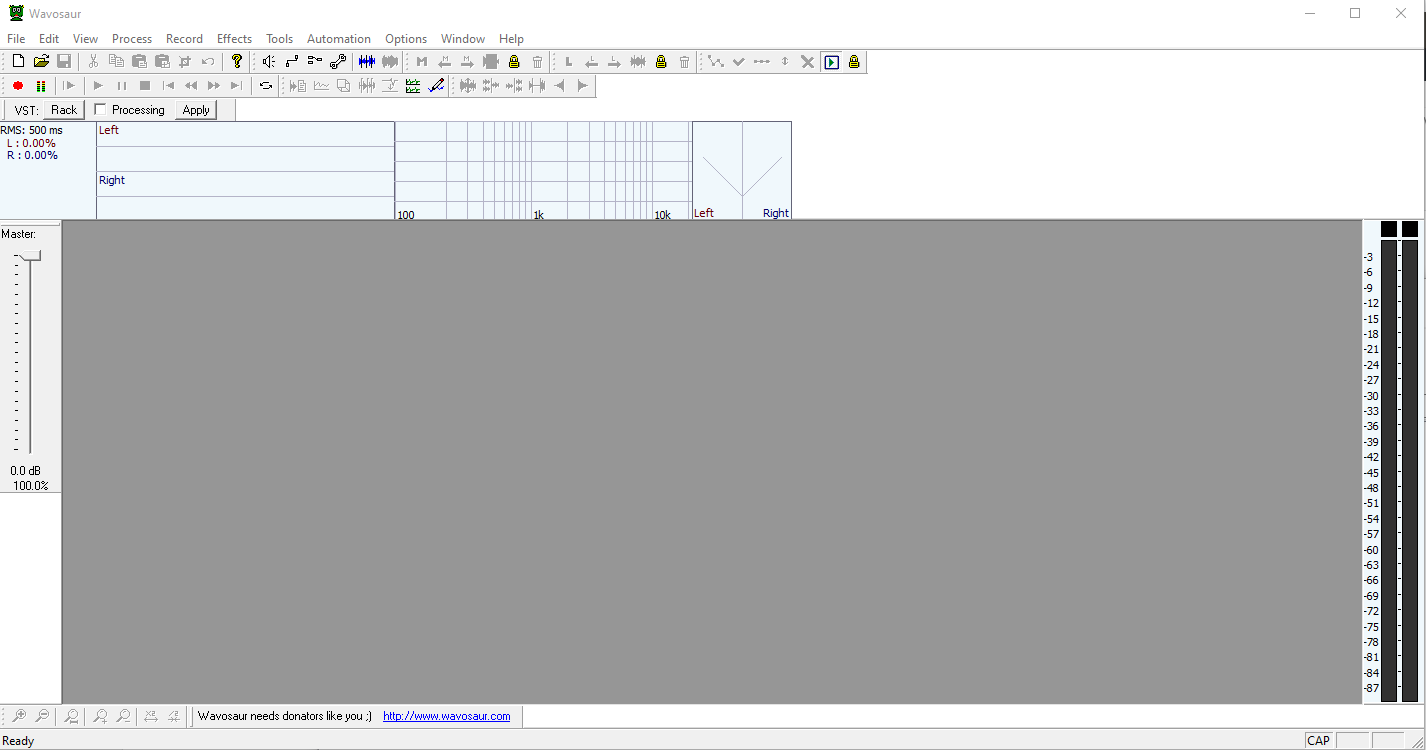Click the boxed green play arrow icon
Viewport: 1426px width, 750px height.
click(831, 62)
